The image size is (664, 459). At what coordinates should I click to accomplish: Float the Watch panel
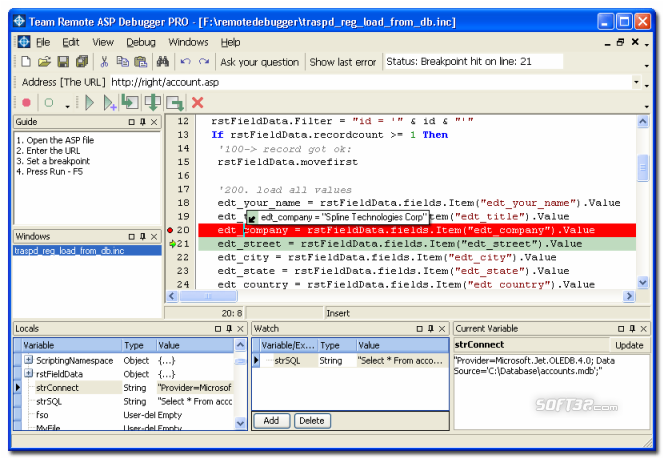coord(420,329)
